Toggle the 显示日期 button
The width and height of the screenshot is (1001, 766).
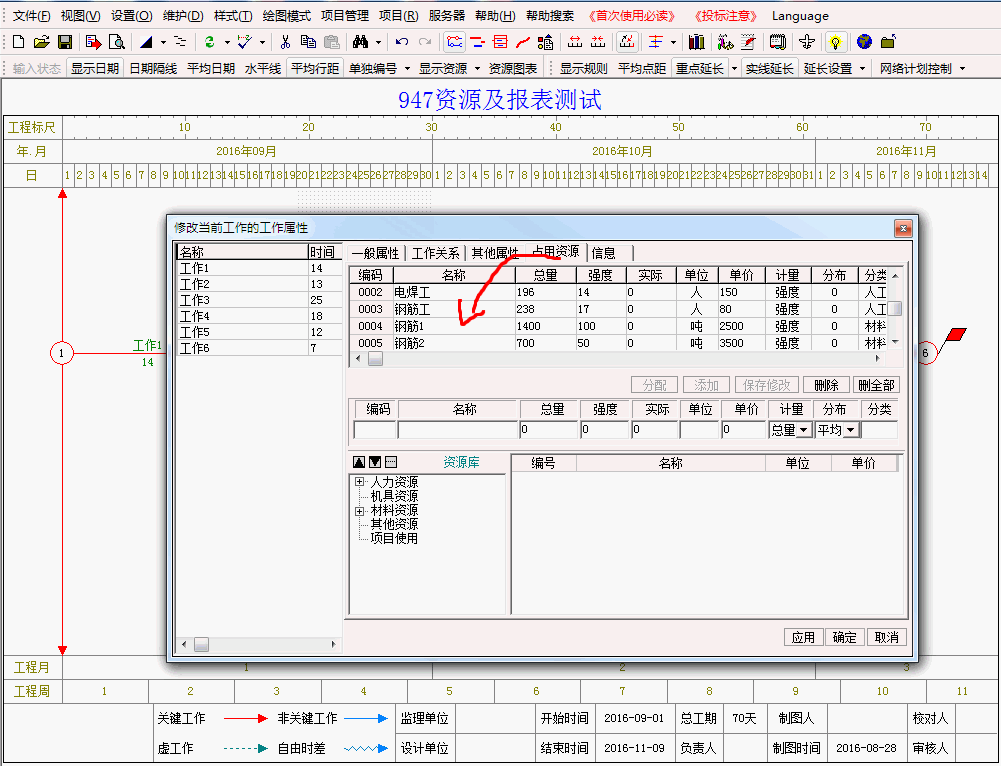(95, 69)
